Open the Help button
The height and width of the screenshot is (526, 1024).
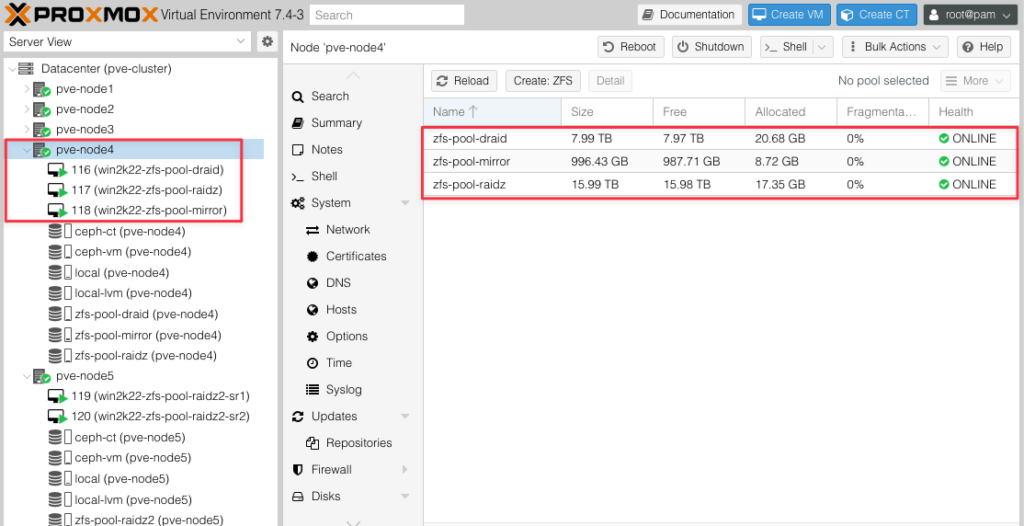pyautogui.click(x=984, y=47)
